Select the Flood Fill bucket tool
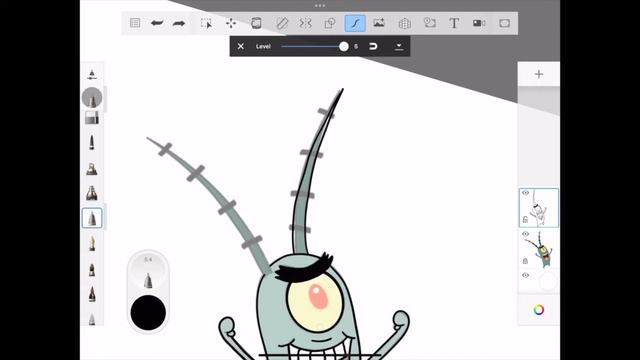Screen dimensions: 640x360 (256, 23)
